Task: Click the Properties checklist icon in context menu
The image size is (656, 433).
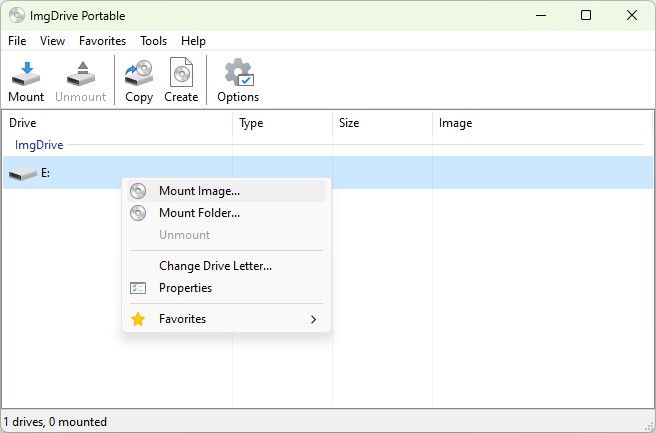Action: (138, 288)
